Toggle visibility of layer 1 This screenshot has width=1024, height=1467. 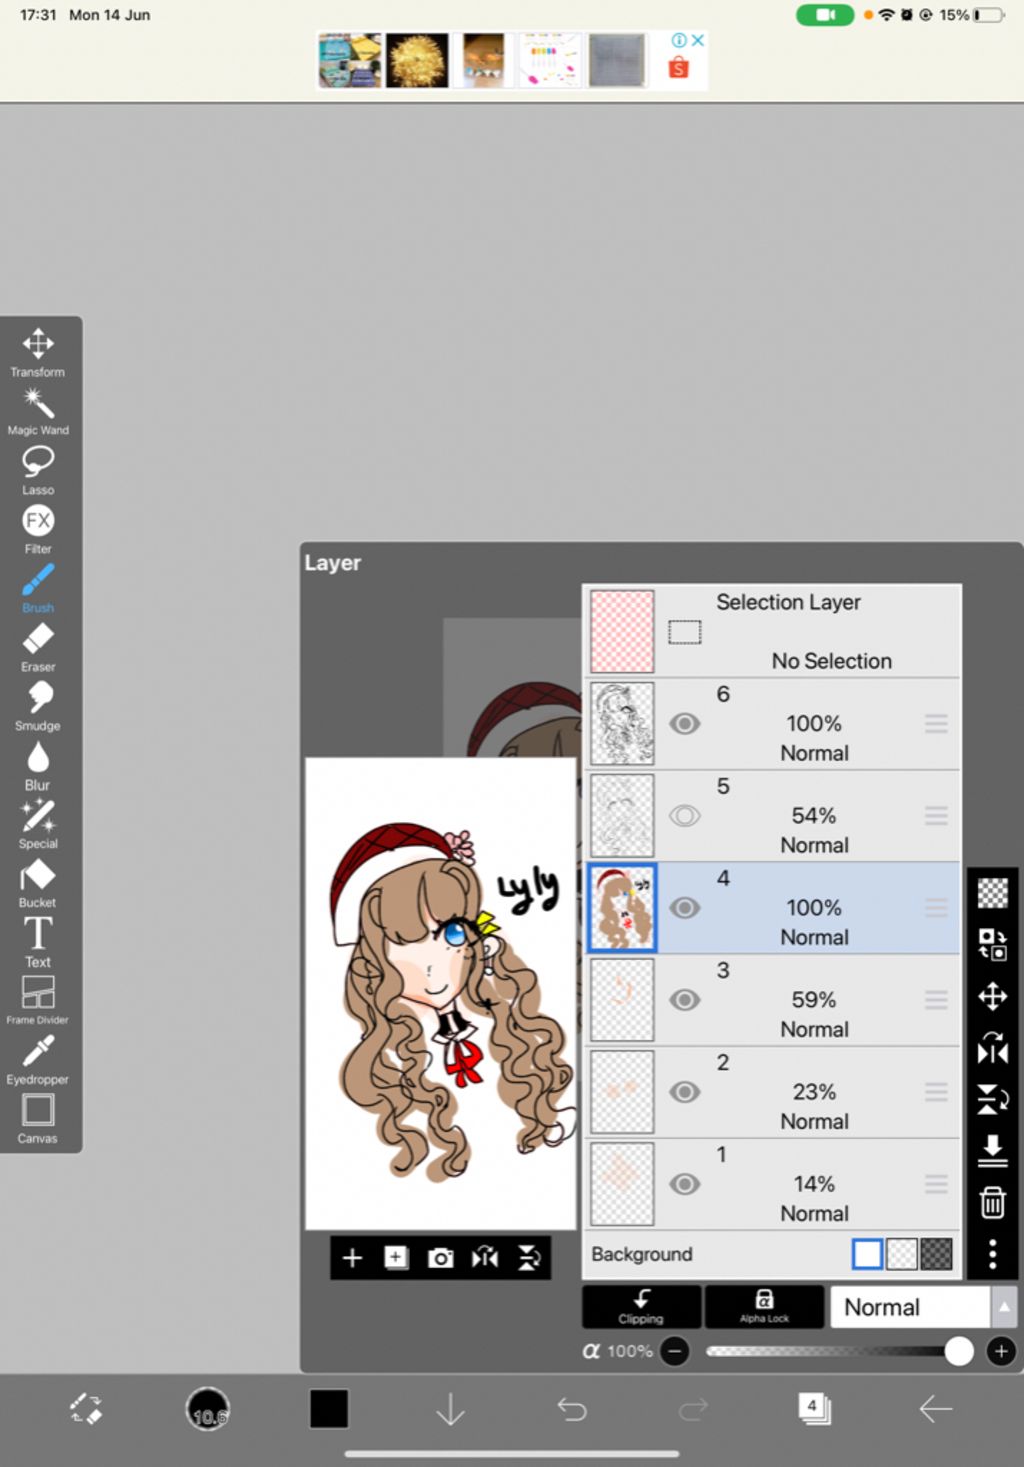coord(684,1184)
